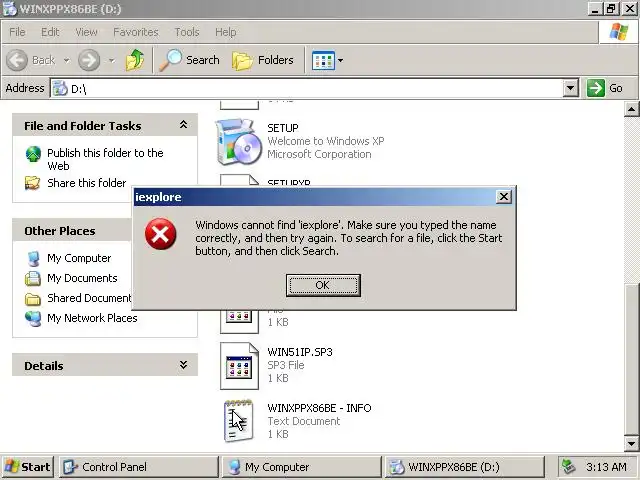Viewport: 640px width, 480px height.
Task: Click the Publish to Web globe icon
Action: (33, 154)
